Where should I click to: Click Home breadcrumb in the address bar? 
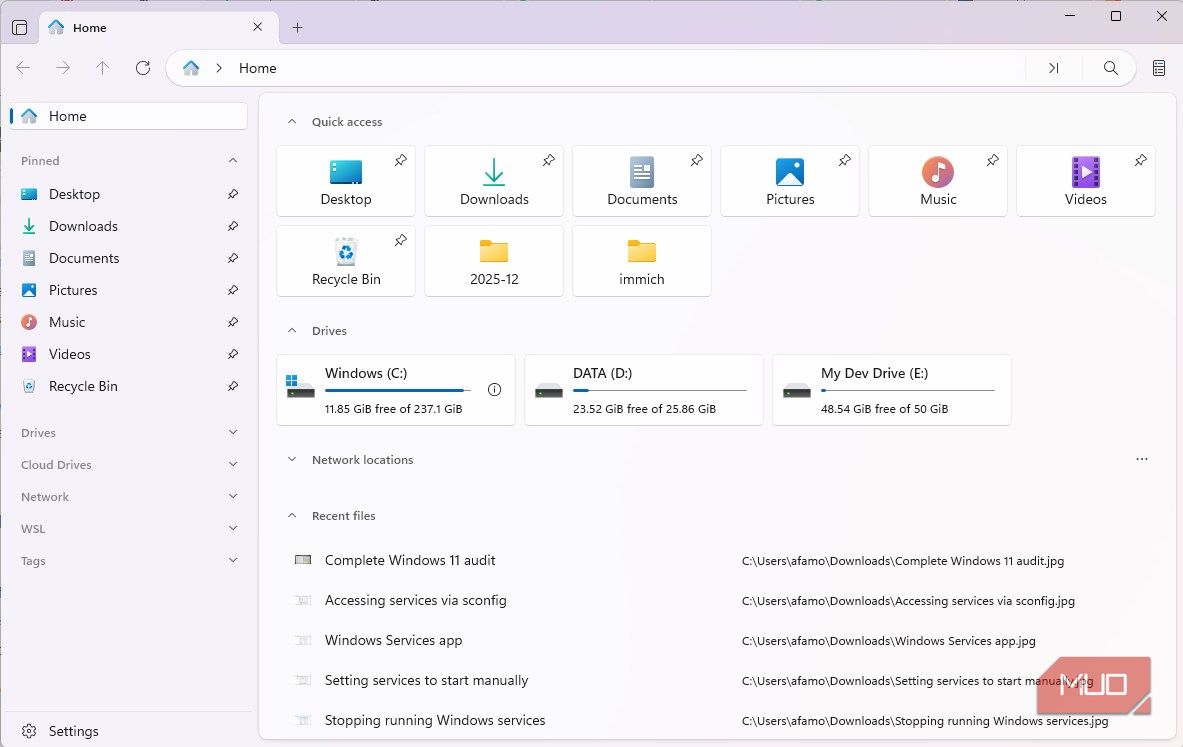tap(257, 68)
